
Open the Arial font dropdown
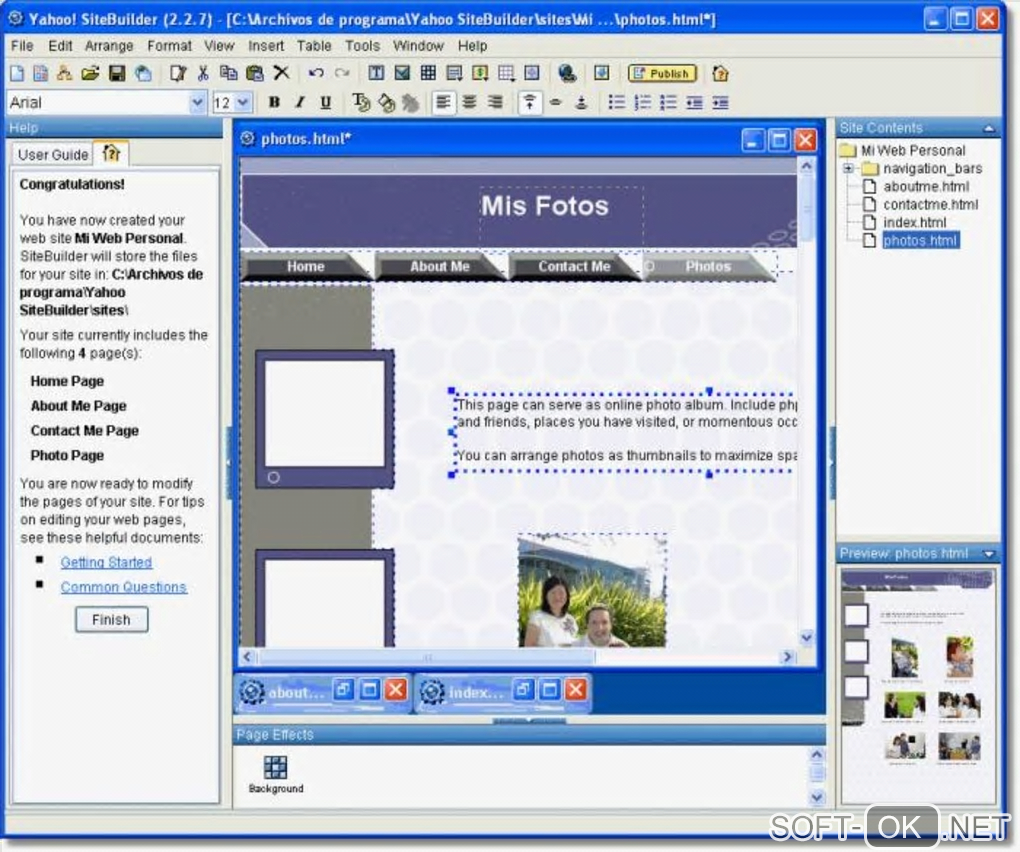197,102
